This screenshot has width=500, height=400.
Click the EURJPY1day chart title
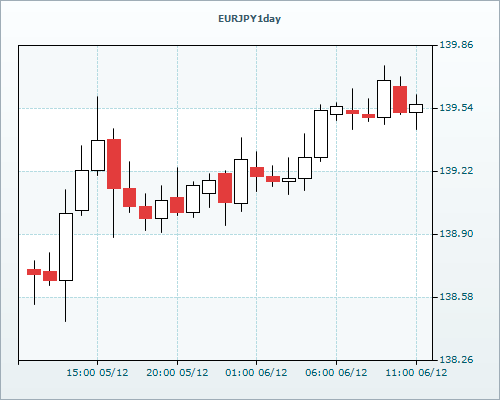[x=249, y=19]
